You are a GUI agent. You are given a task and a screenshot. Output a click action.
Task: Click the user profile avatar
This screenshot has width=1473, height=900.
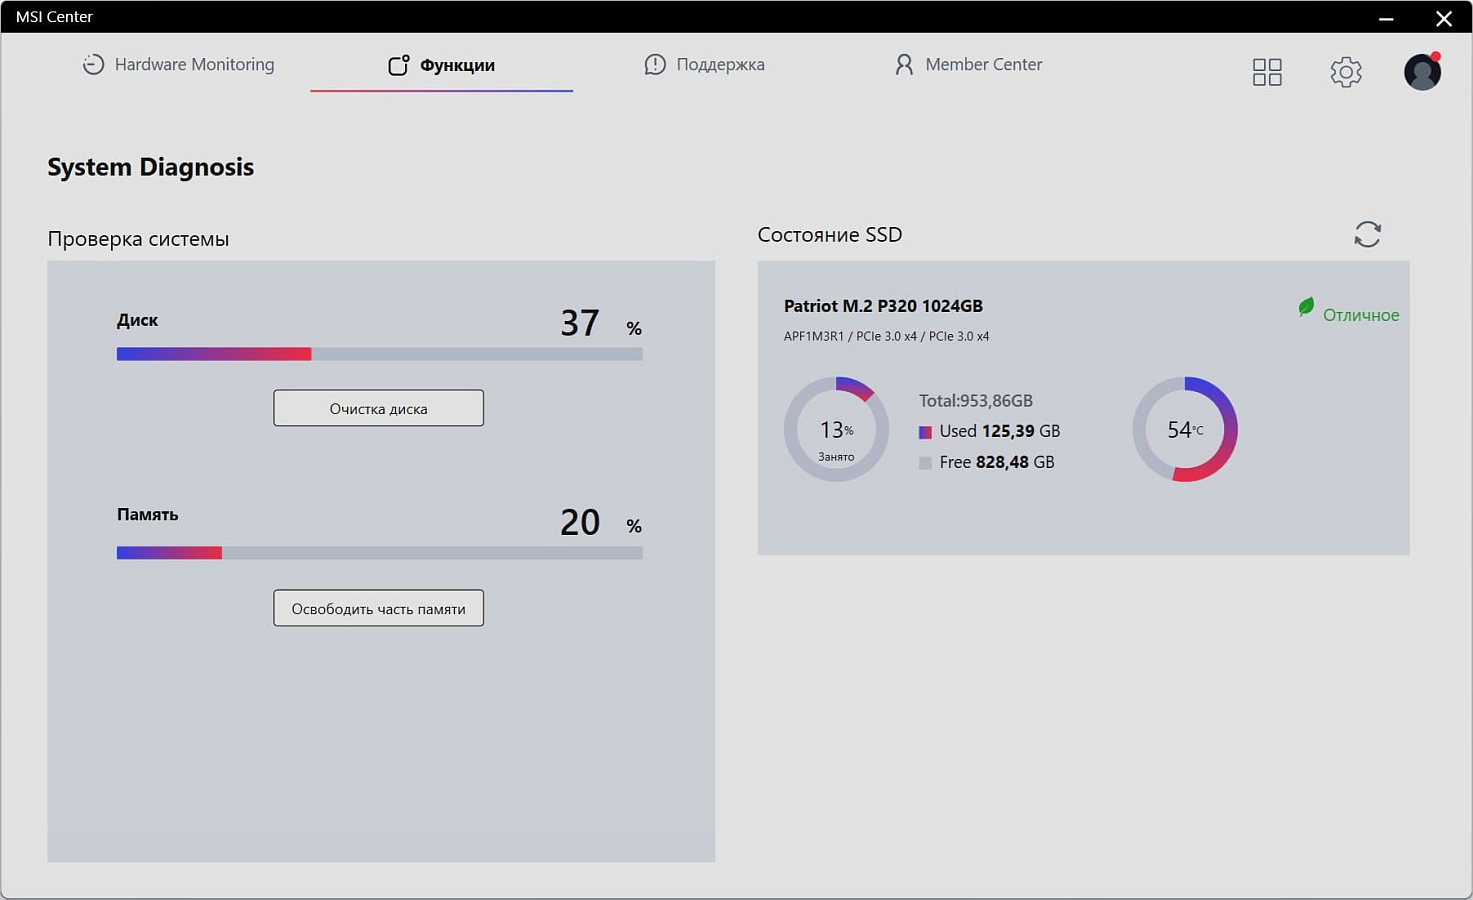[x=1422, y=72]
